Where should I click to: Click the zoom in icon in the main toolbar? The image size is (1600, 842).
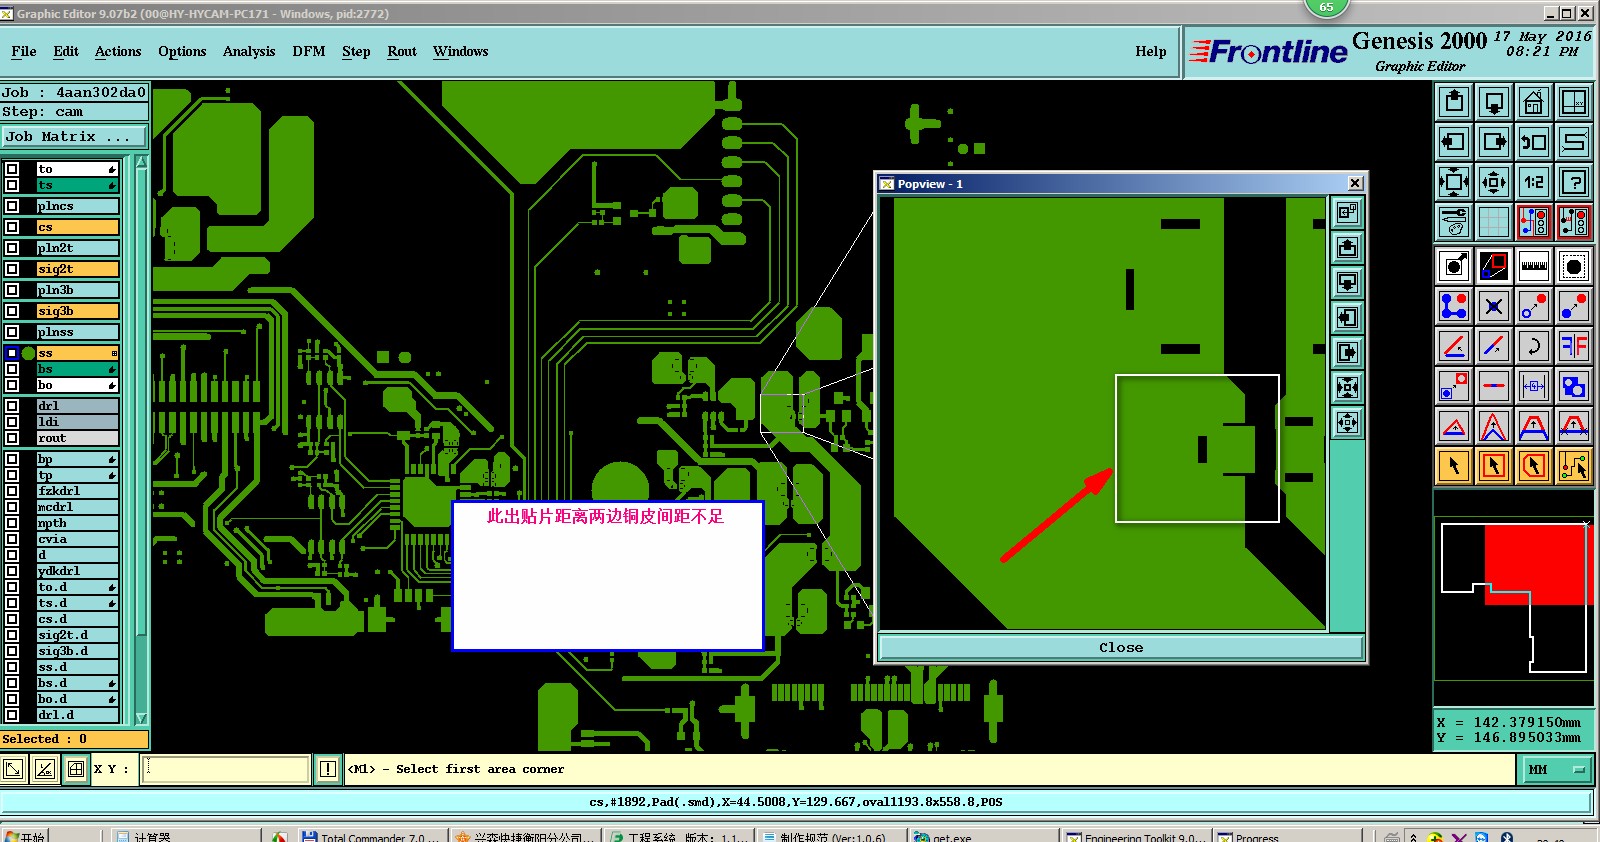(1454, 182)
